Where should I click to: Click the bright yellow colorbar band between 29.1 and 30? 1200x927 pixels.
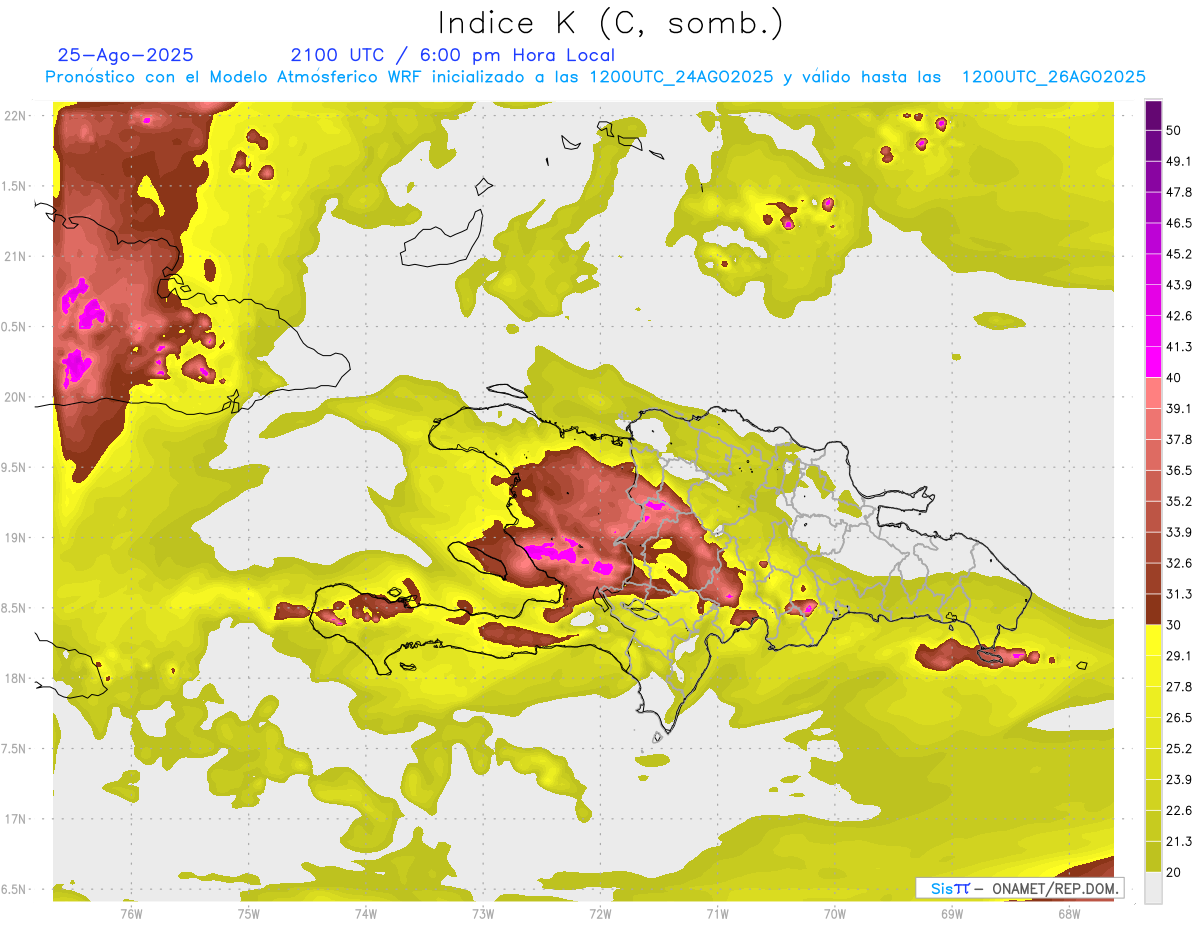pos(1153,640)
